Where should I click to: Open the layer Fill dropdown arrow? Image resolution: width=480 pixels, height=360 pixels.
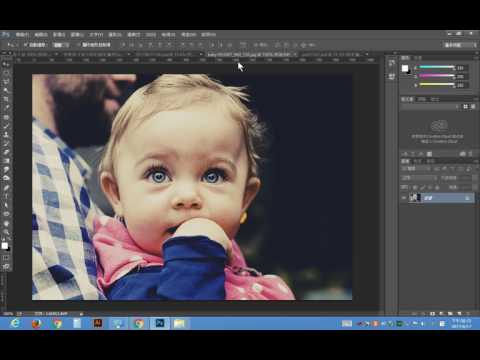click(x=475, y=187)
